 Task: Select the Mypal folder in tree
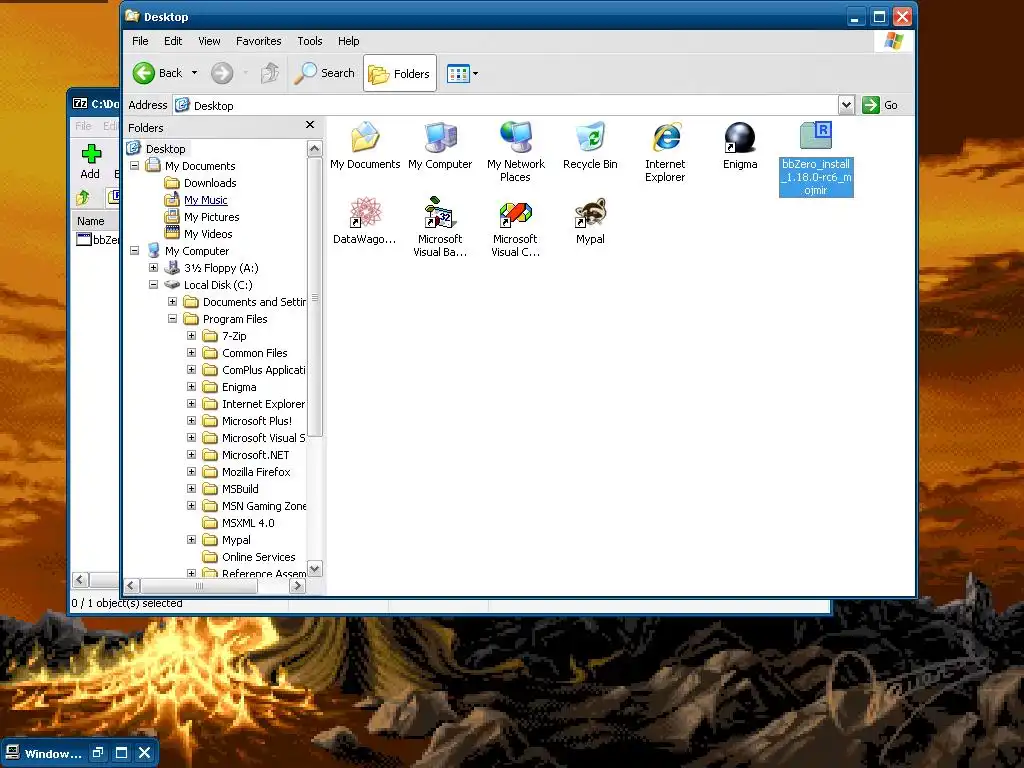tap(236, 539)
